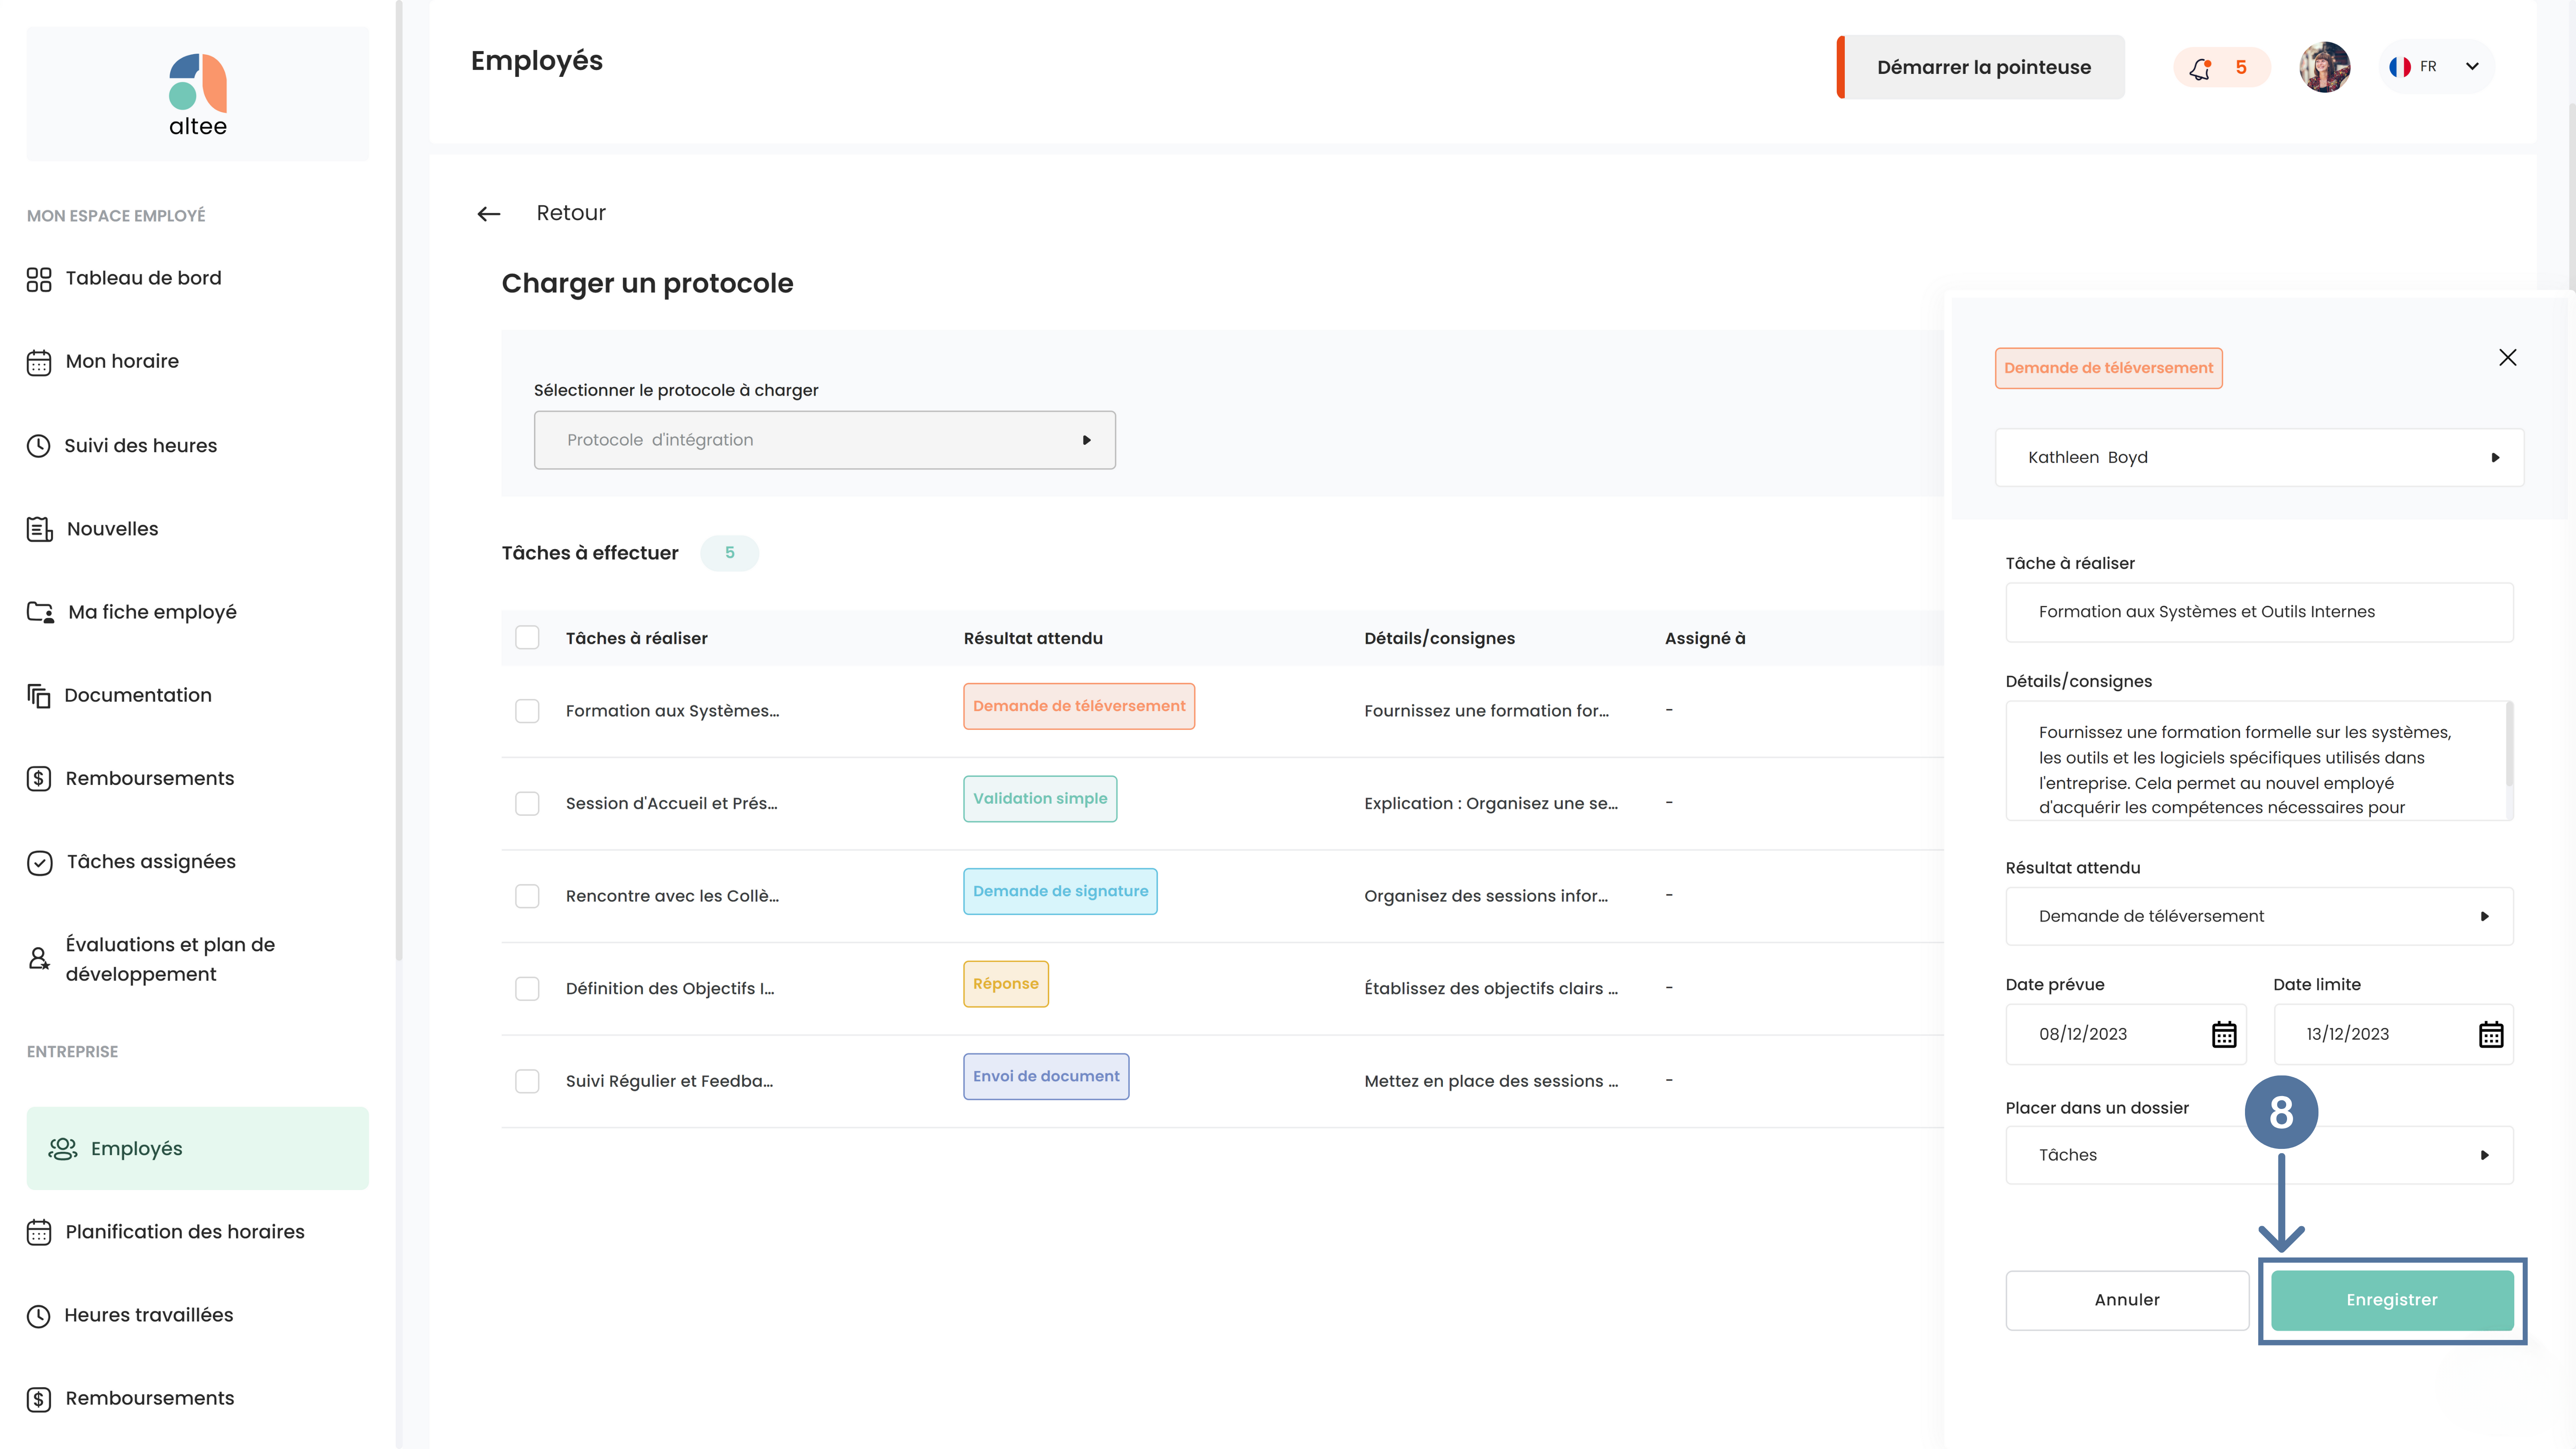Viewport: 2576px width, 1449px height.
Task: Expand the Résultat attendu dropdown
Action: click(2260, 916)
